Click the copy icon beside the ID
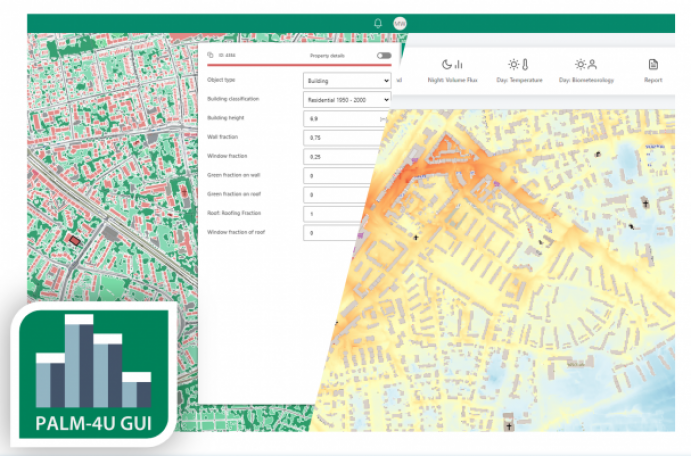691x456 pixels. pos(210,56)
